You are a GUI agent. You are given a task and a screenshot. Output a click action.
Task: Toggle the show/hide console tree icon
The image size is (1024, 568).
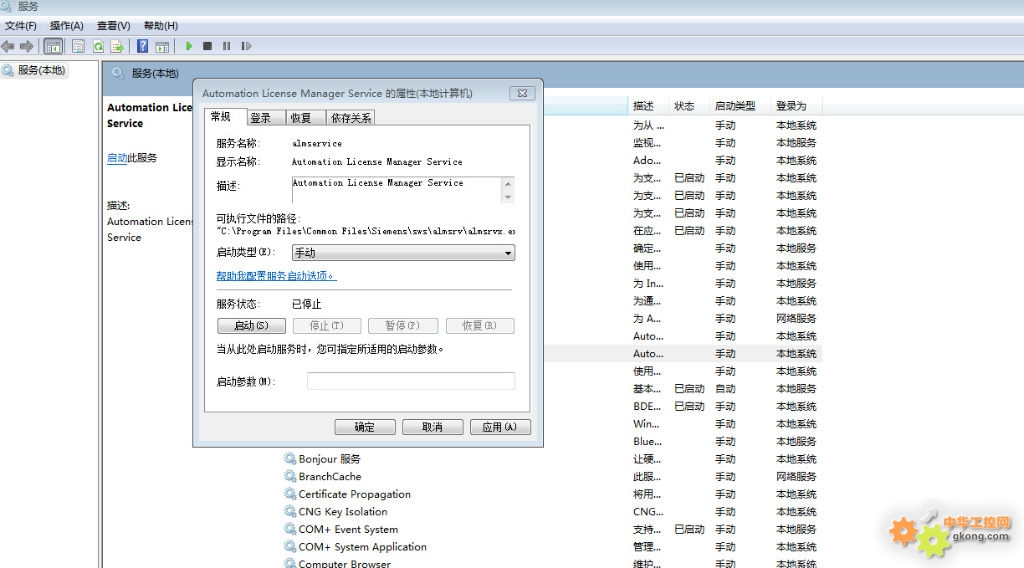coord(54,46)
